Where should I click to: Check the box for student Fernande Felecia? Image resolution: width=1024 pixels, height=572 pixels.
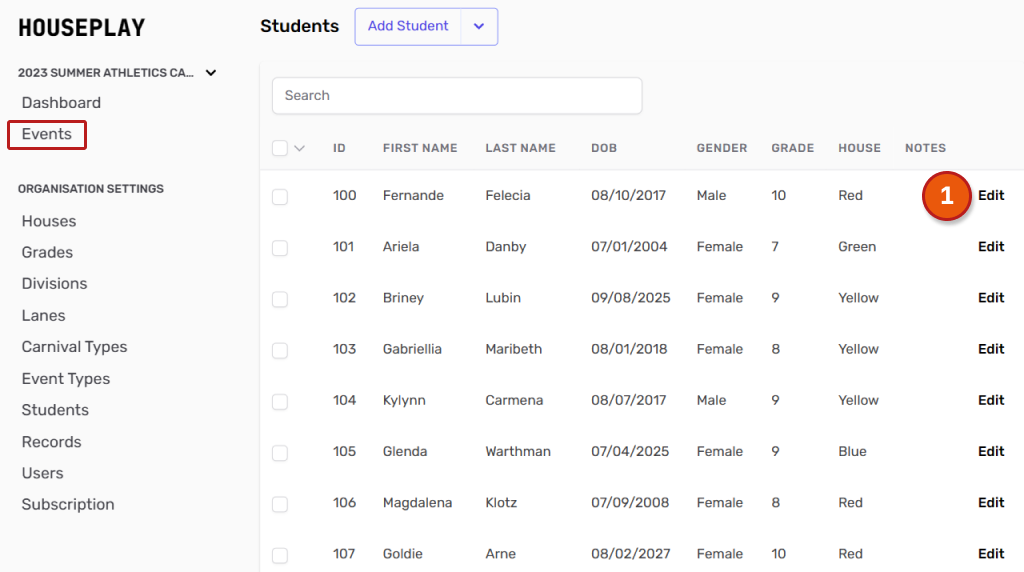tap(280, 197)
